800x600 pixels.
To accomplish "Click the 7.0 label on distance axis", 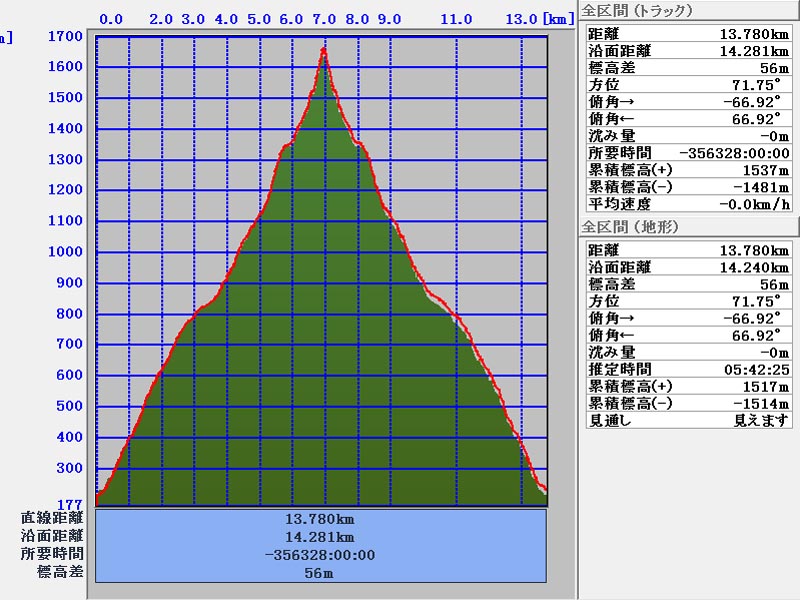I will [324, 19].
